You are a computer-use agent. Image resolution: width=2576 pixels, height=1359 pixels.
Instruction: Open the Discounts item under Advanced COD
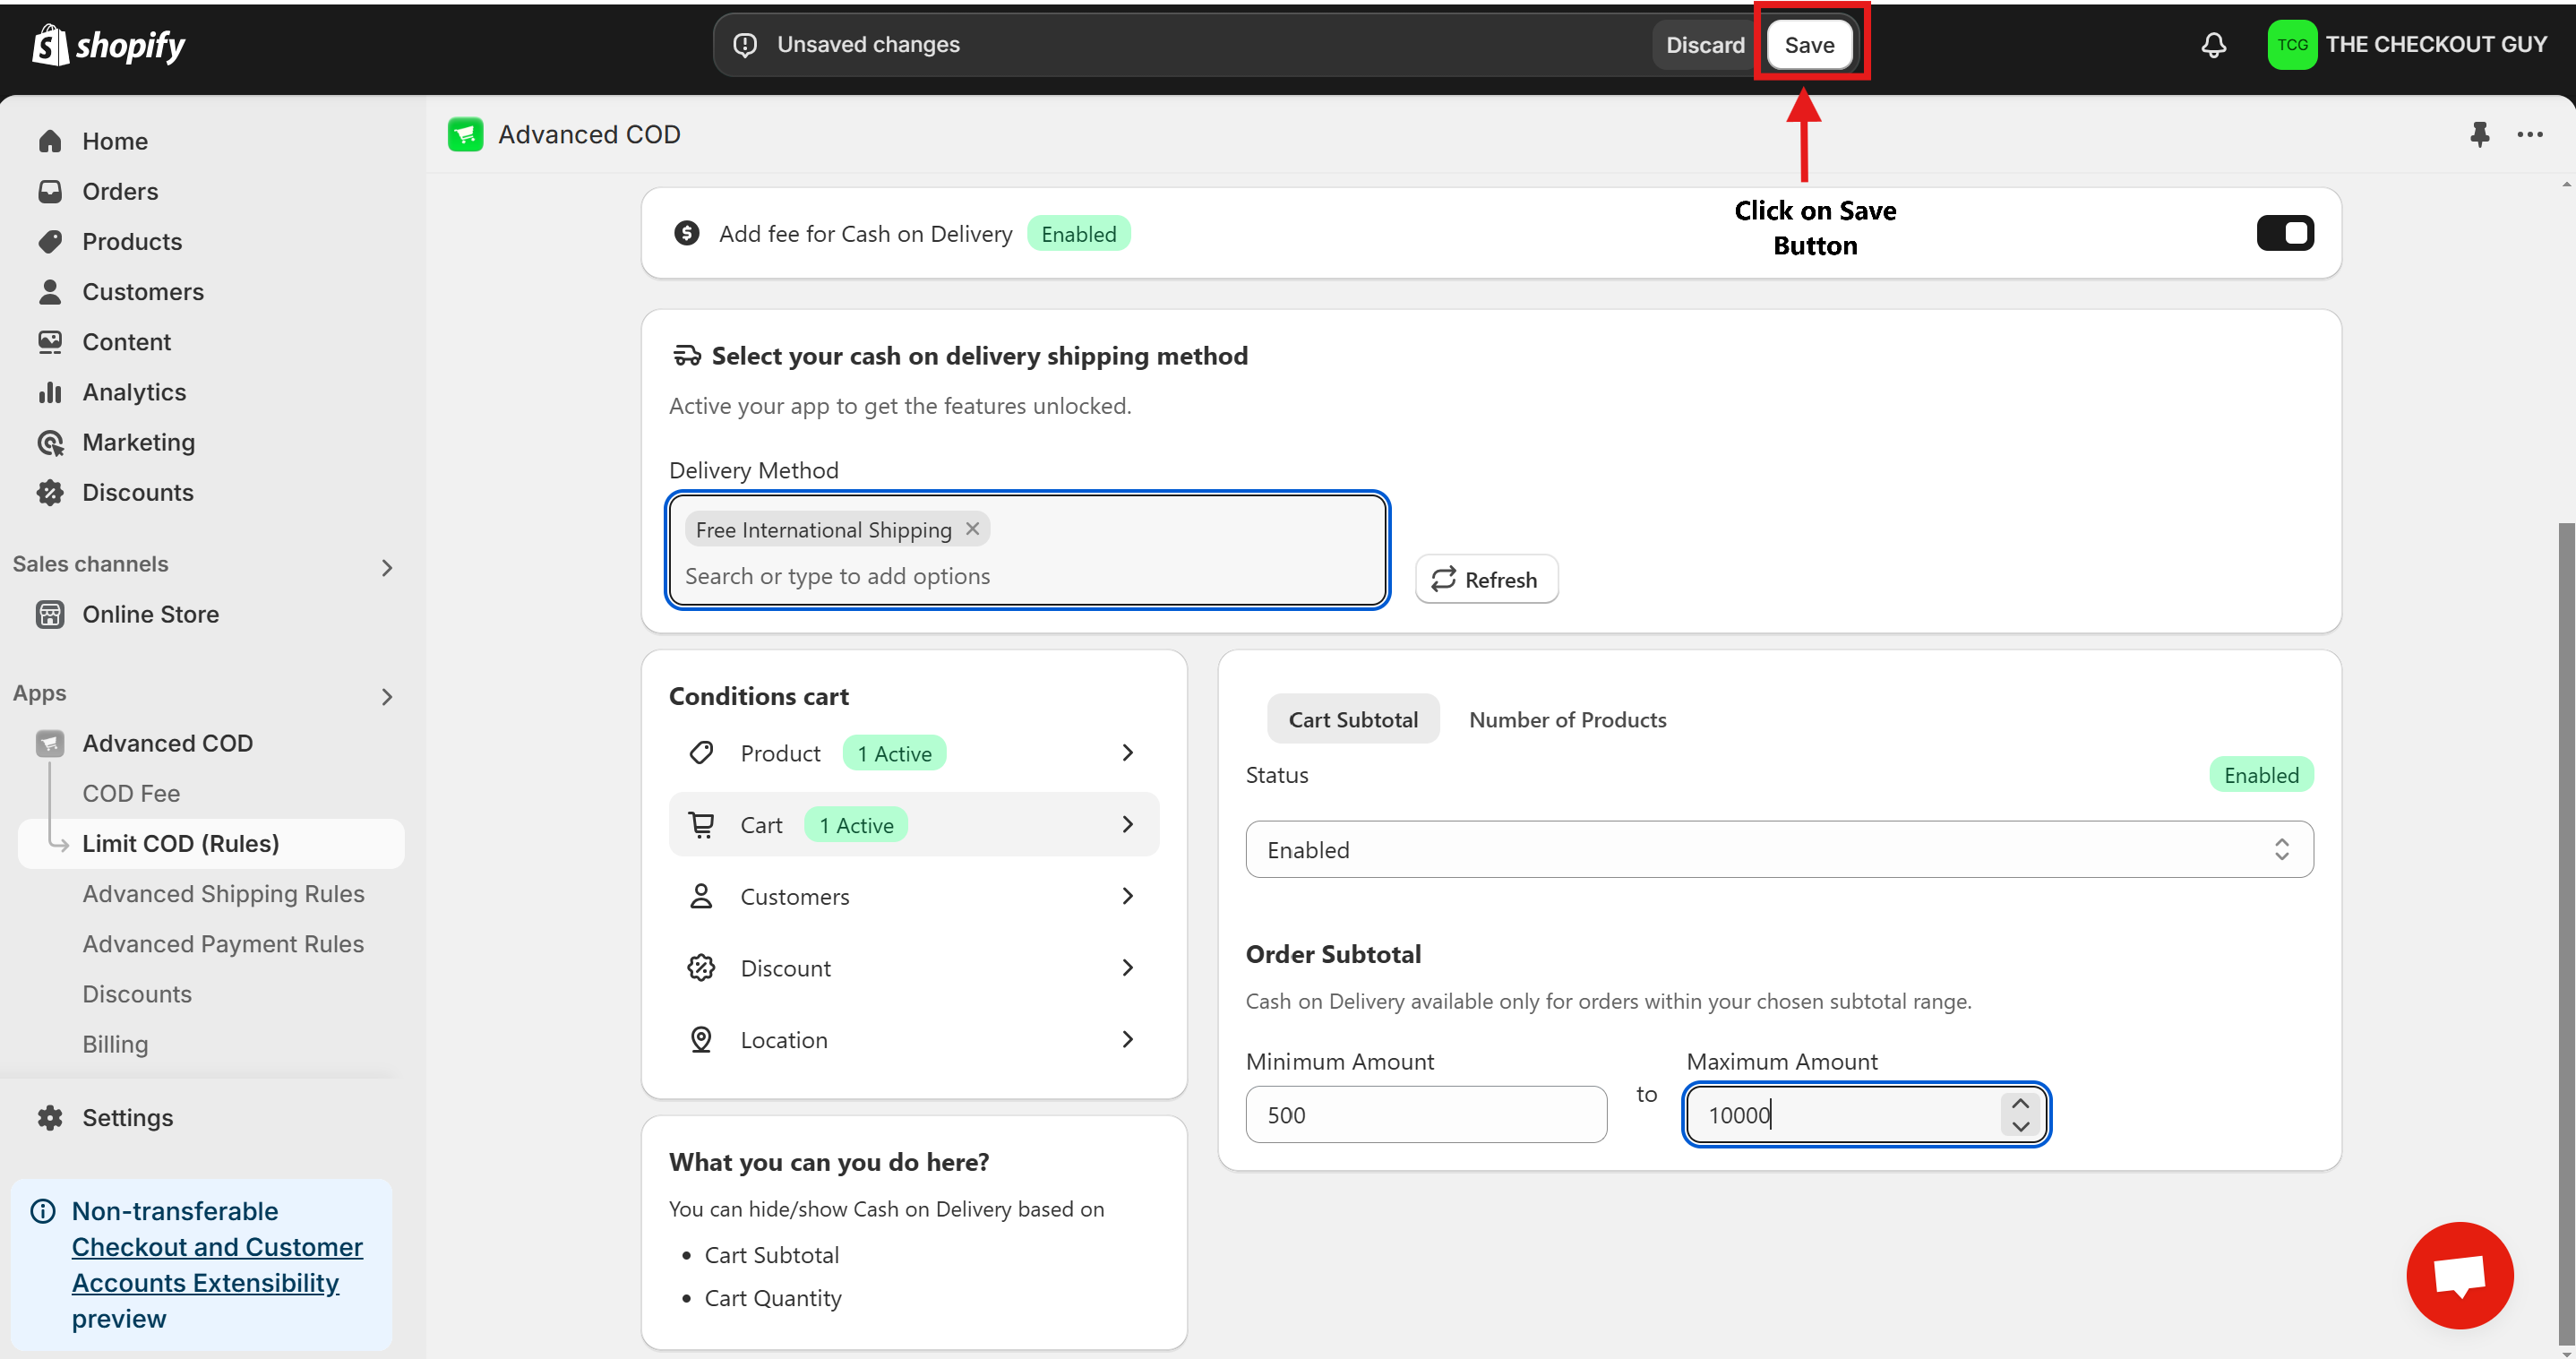pyautogui.click(x=137, y=994)
